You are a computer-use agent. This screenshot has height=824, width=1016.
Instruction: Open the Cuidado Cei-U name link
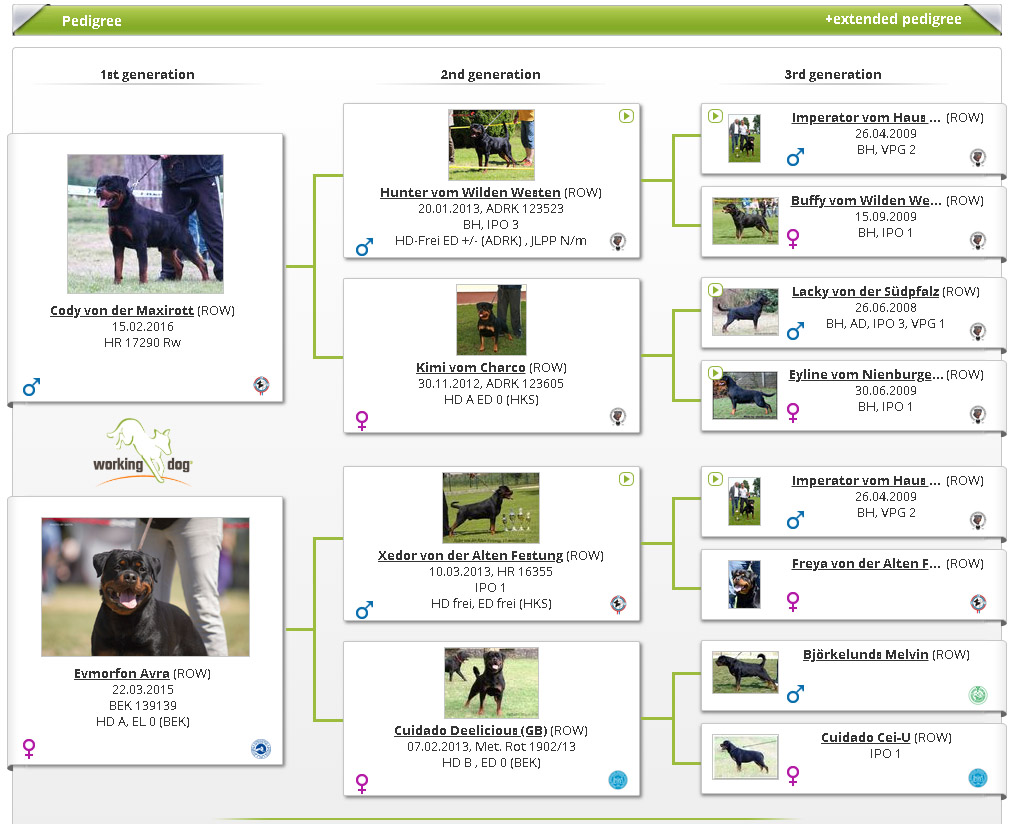[x=865, y=738]
